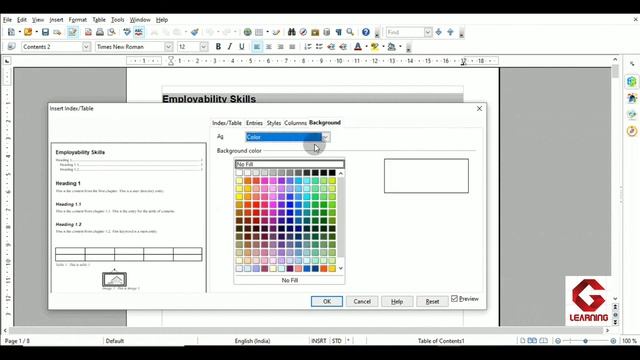Click the dialog Help button
The image size is (640, 360).
397,301
